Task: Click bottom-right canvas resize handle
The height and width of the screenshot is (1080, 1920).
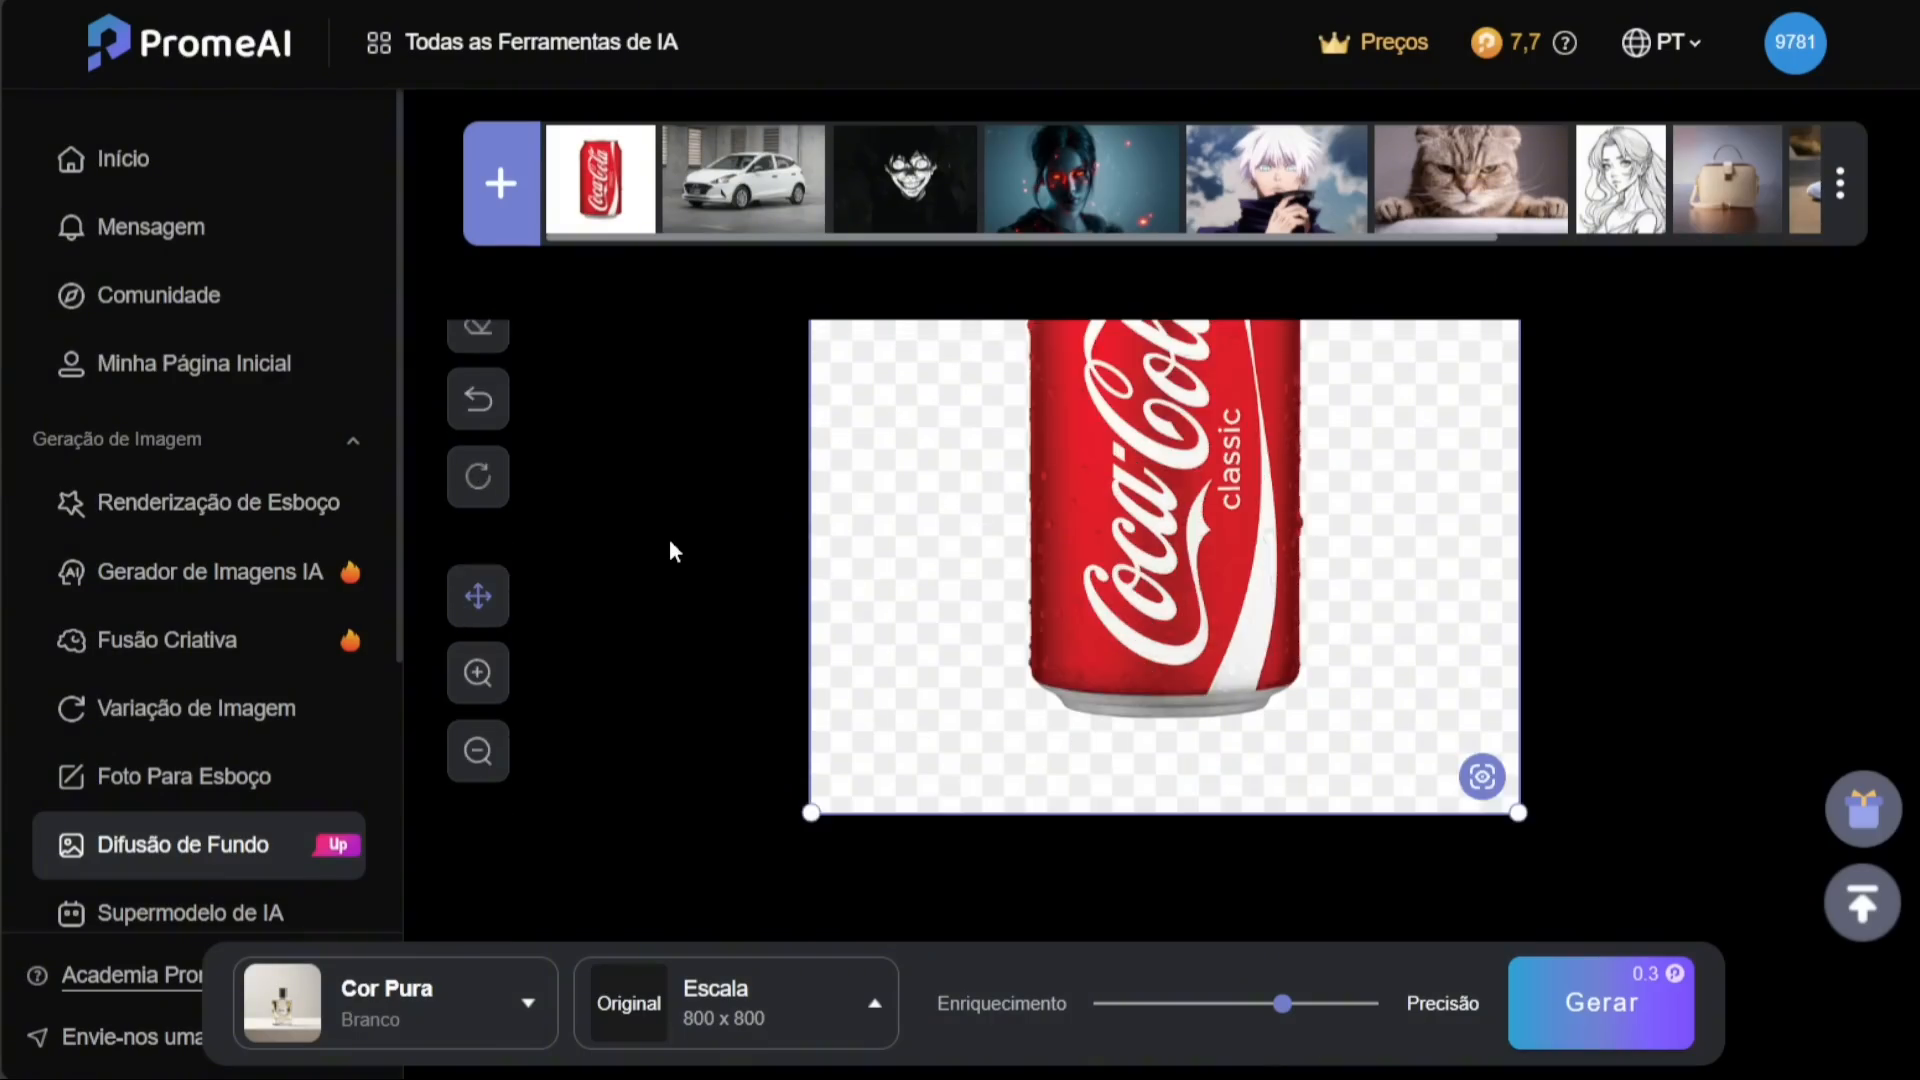Action: click(x=1518, y=813)
